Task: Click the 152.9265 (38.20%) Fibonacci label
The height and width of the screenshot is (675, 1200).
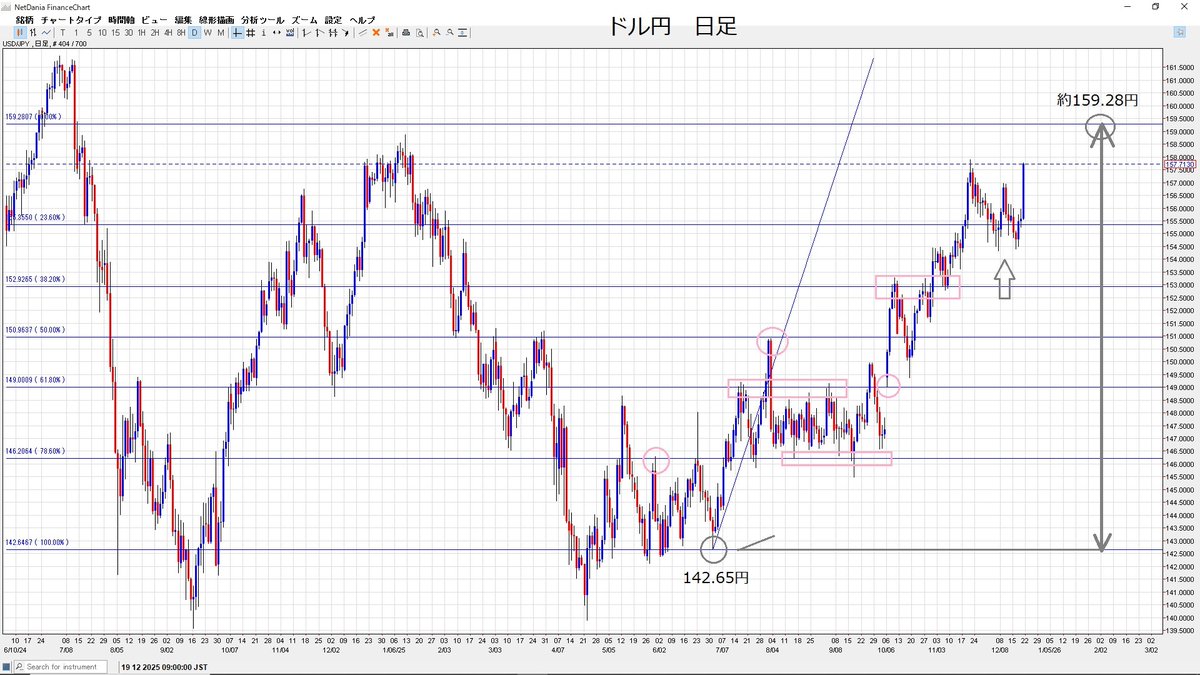Action: (x=35, y=280)
